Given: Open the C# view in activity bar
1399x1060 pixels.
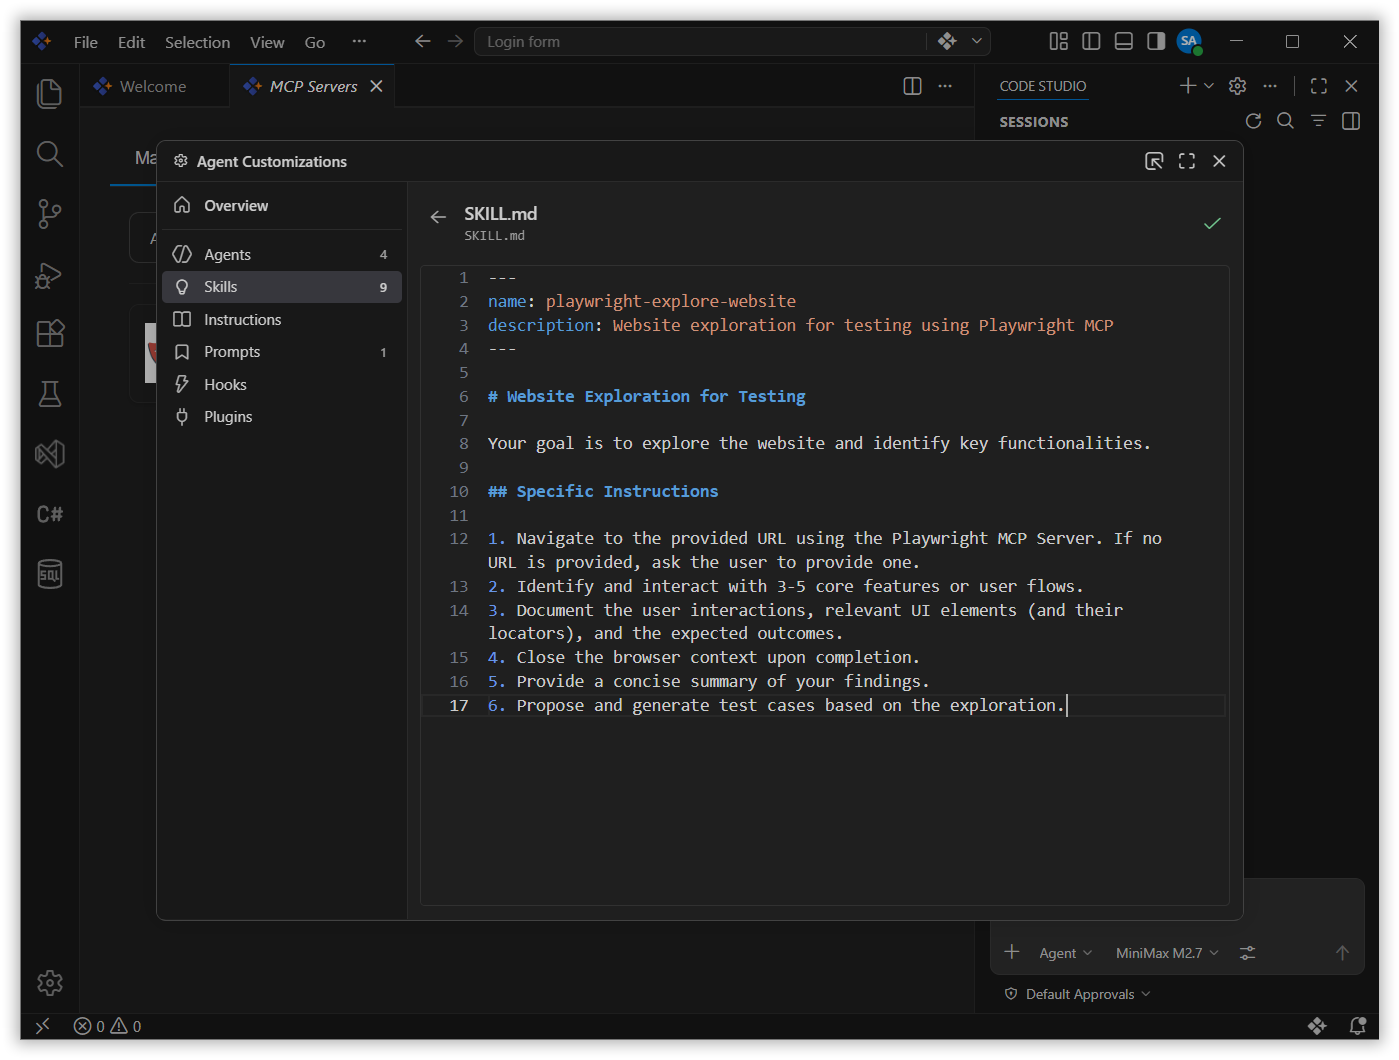Looking at the screenshot, I should [x=49, y=514].
